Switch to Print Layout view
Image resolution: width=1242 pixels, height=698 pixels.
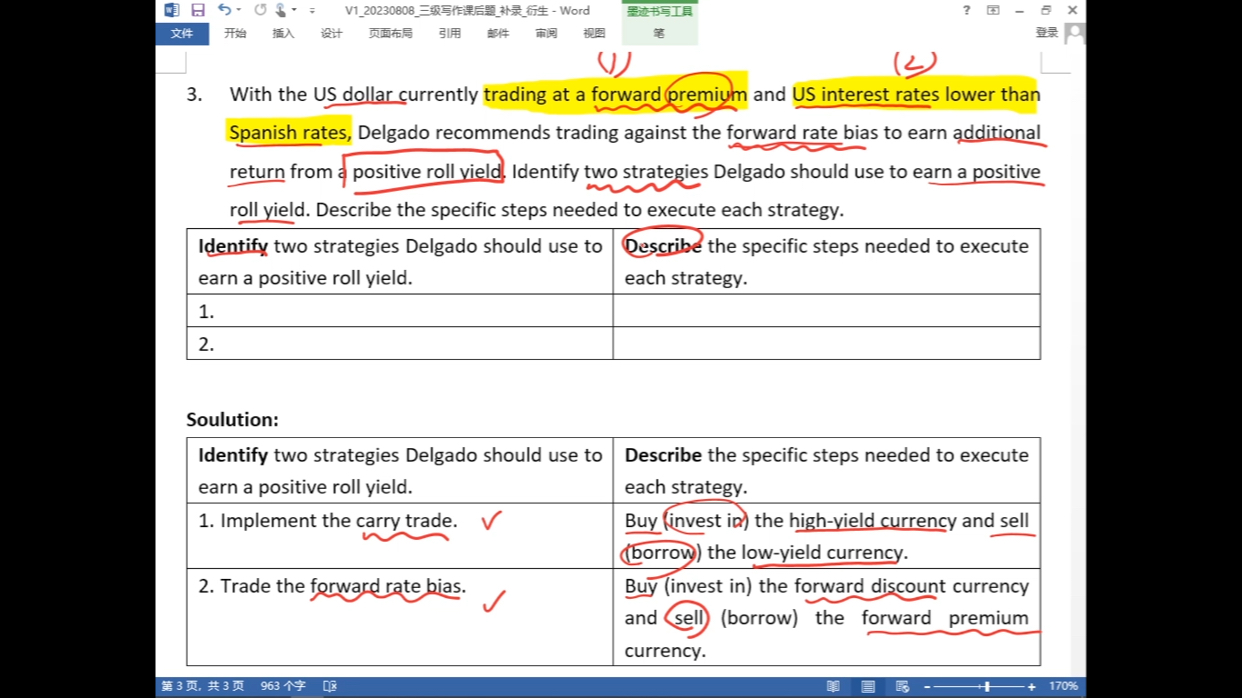coord(868,686)
